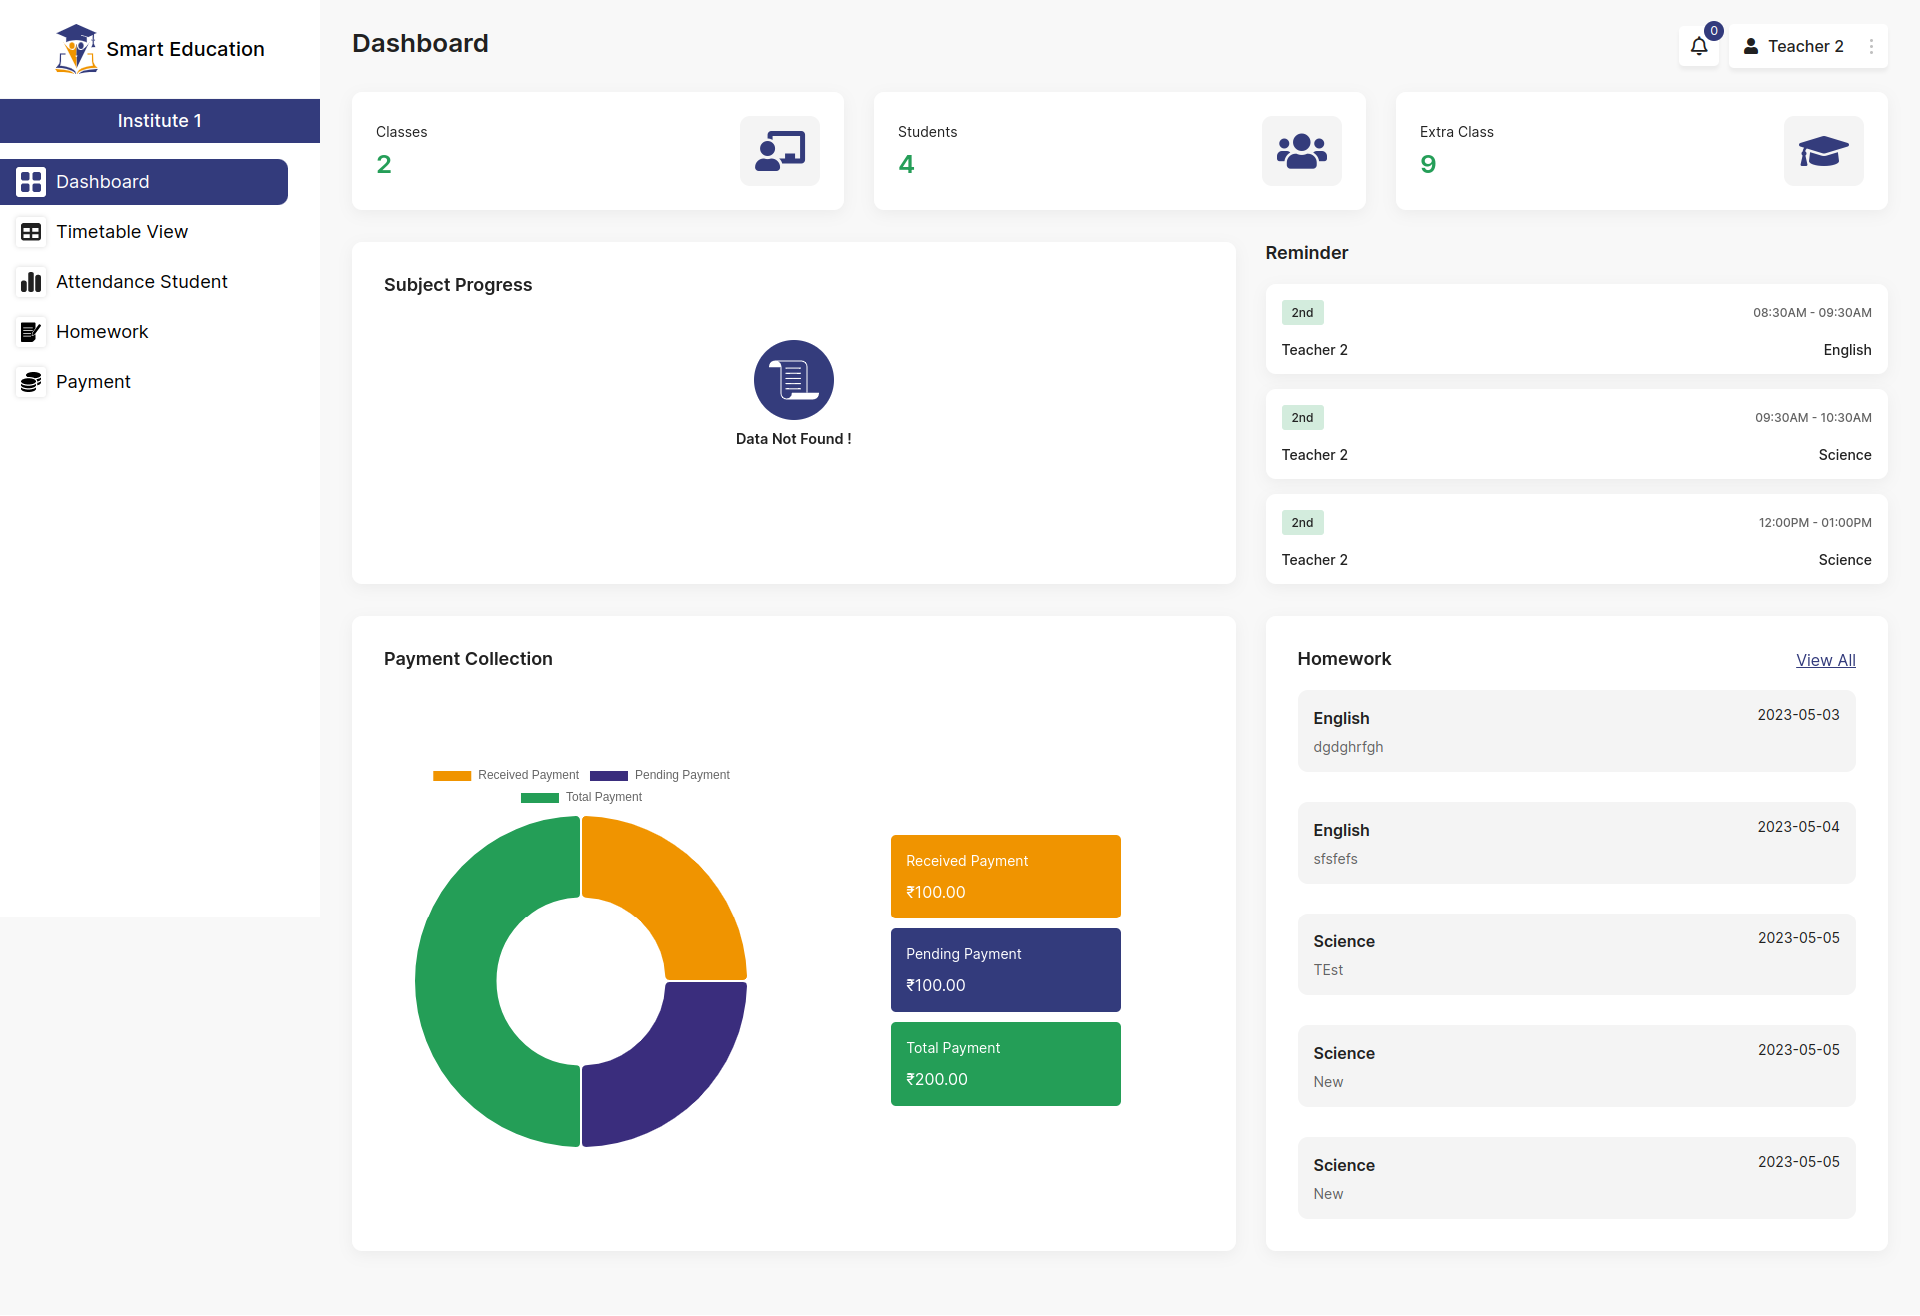This screenshot has width=1920, height=1316.
Task: Click the Extra Class graduation icon
Action: click(1822, 149)
